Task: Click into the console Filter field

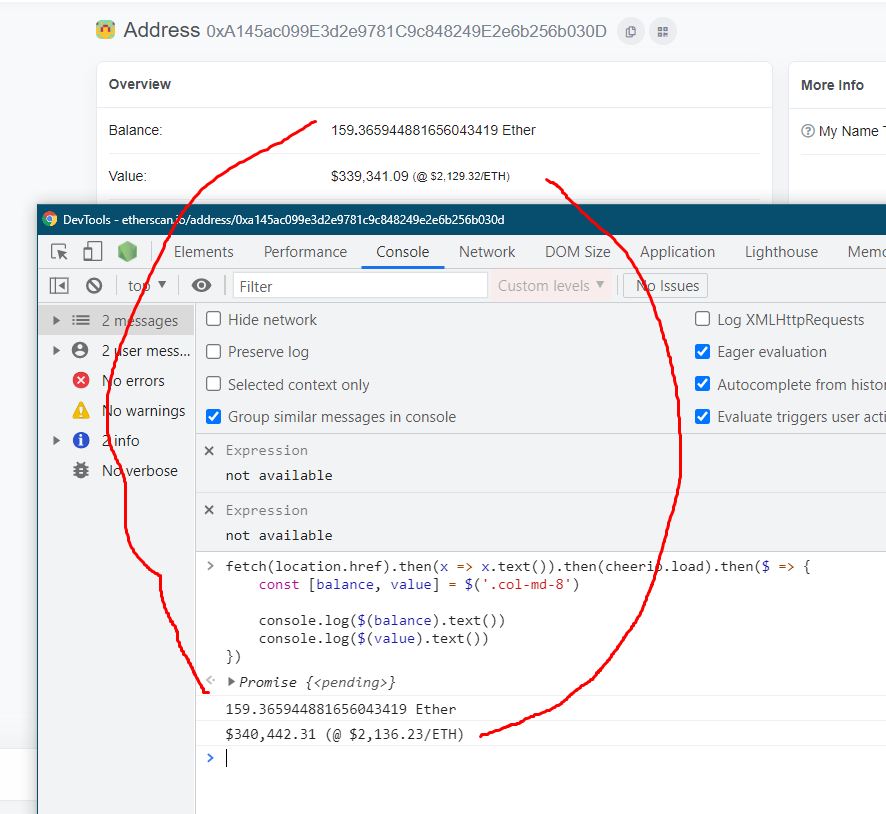Action: (360, 286)
